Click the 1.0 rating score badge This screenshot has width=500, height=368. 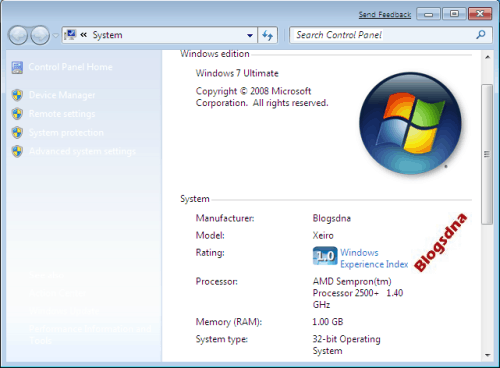click(325, 256)
